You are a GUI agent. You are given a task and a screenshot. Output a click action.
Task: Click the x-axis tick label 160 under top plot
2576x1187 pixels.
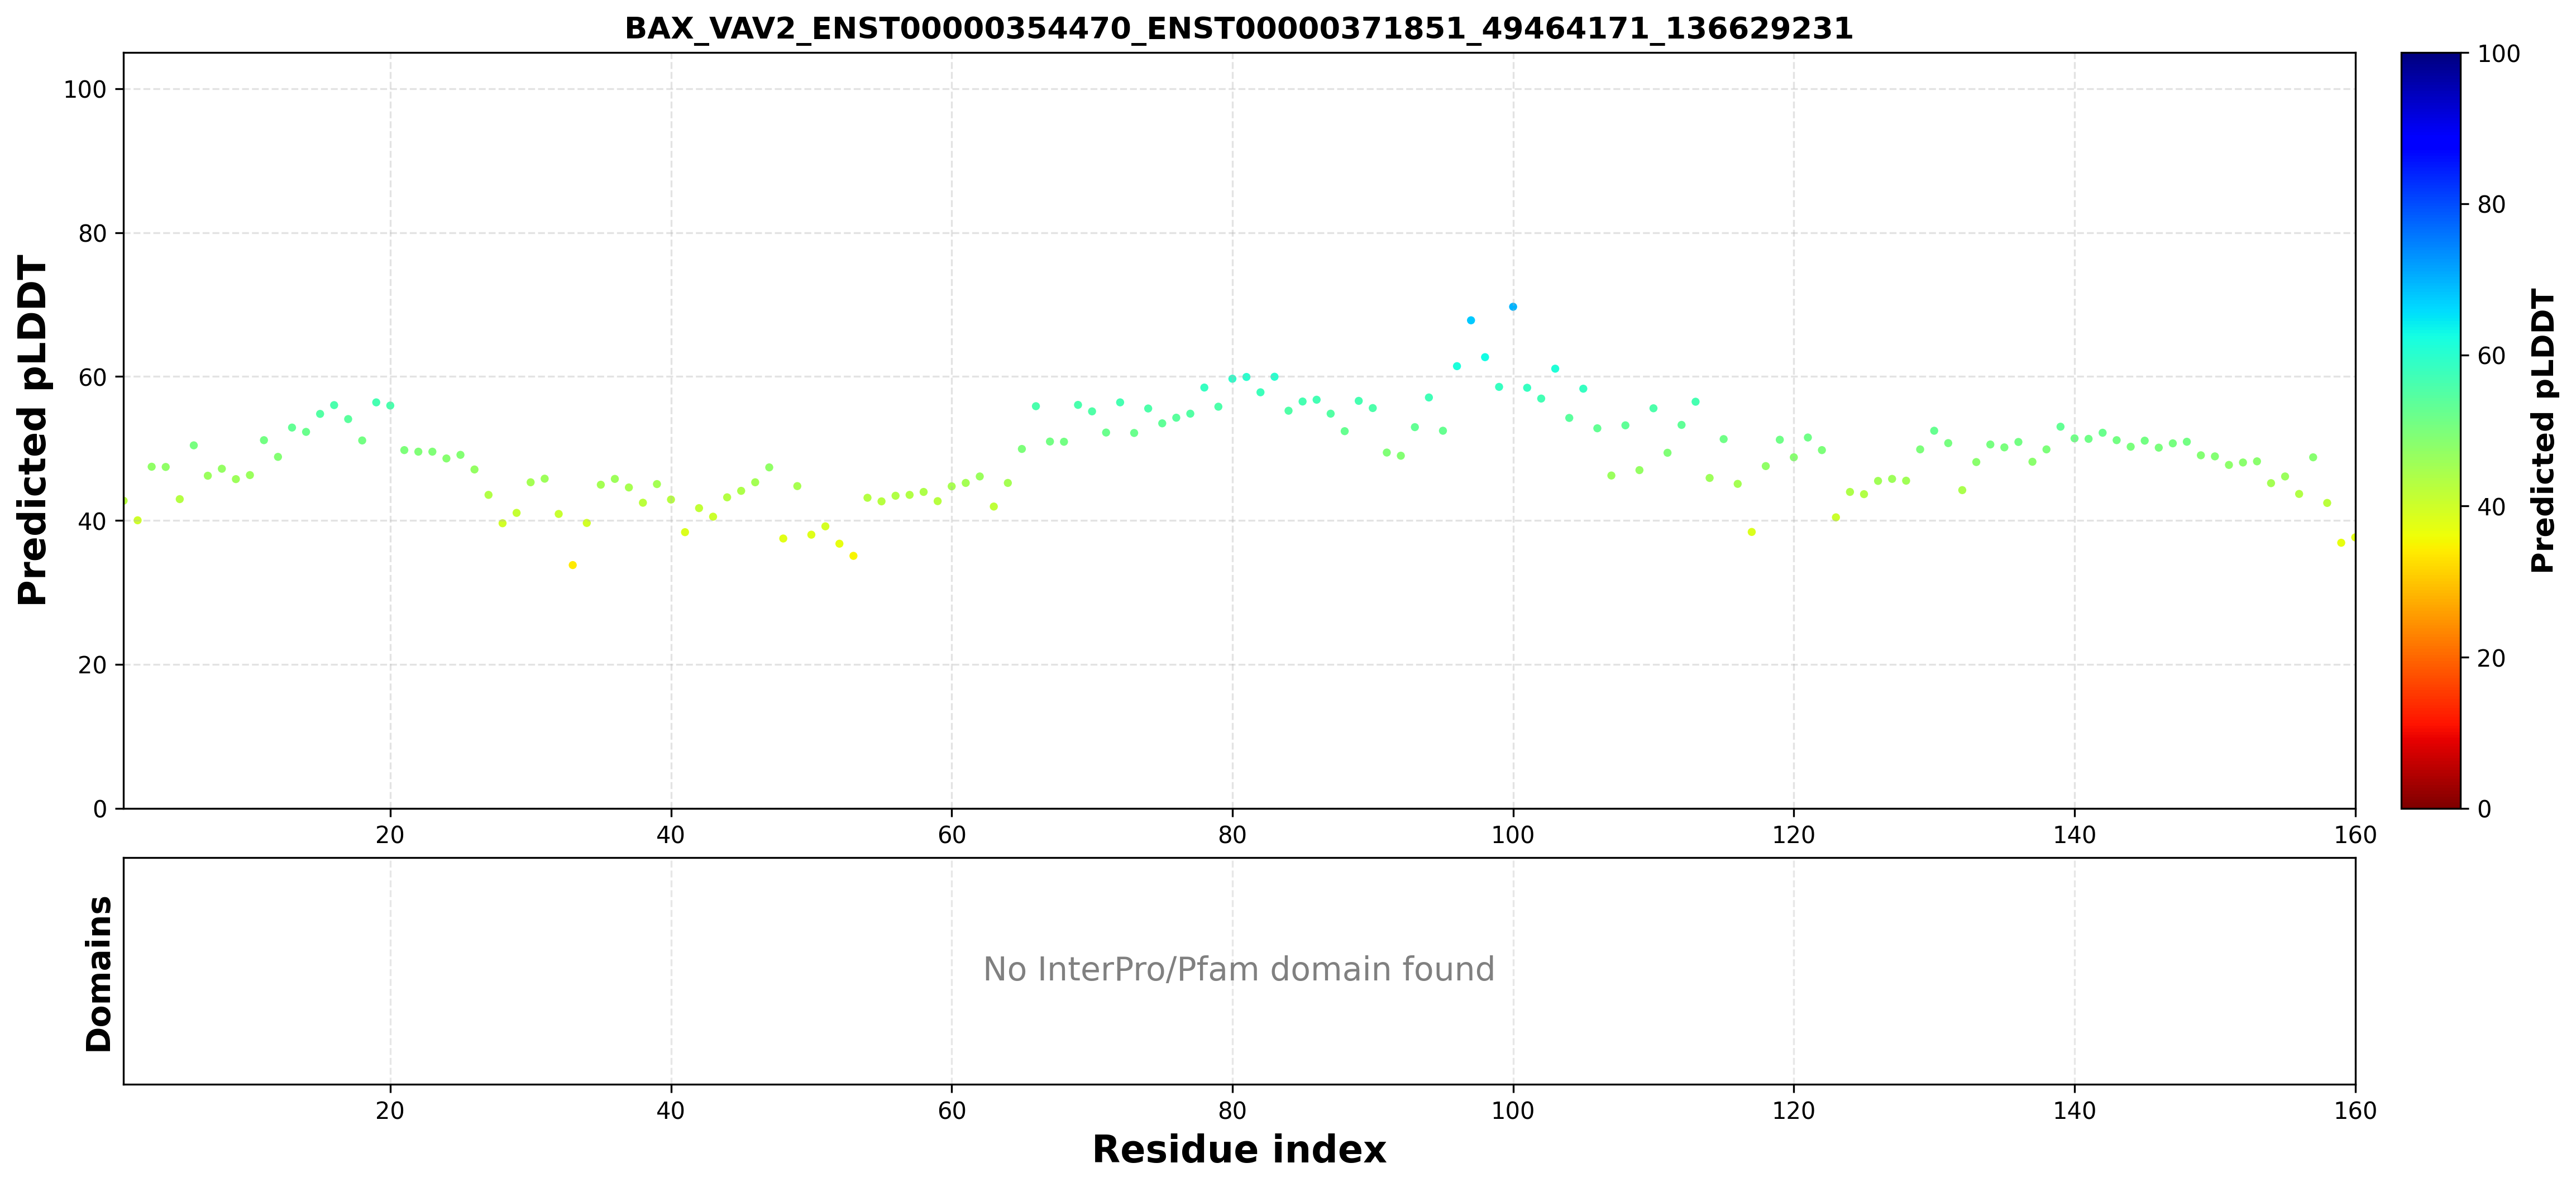pyautogui.click(x=2355, y=835)
